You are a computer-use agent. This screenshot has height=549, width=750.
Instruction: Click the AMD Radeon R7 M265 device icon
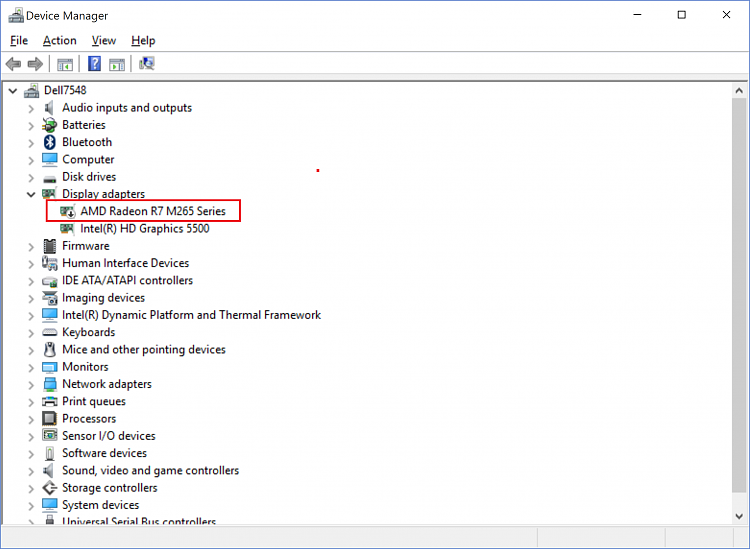click(67, 211)
